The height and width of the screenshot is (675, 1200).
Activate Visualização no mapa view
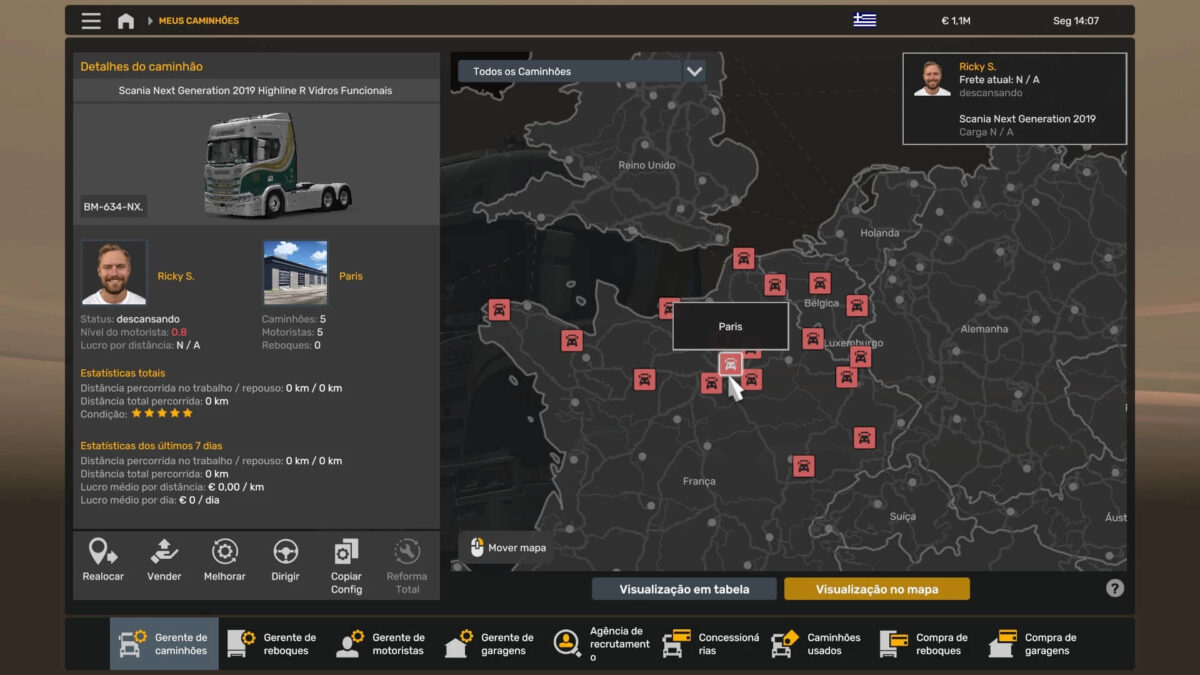[876, 589]
